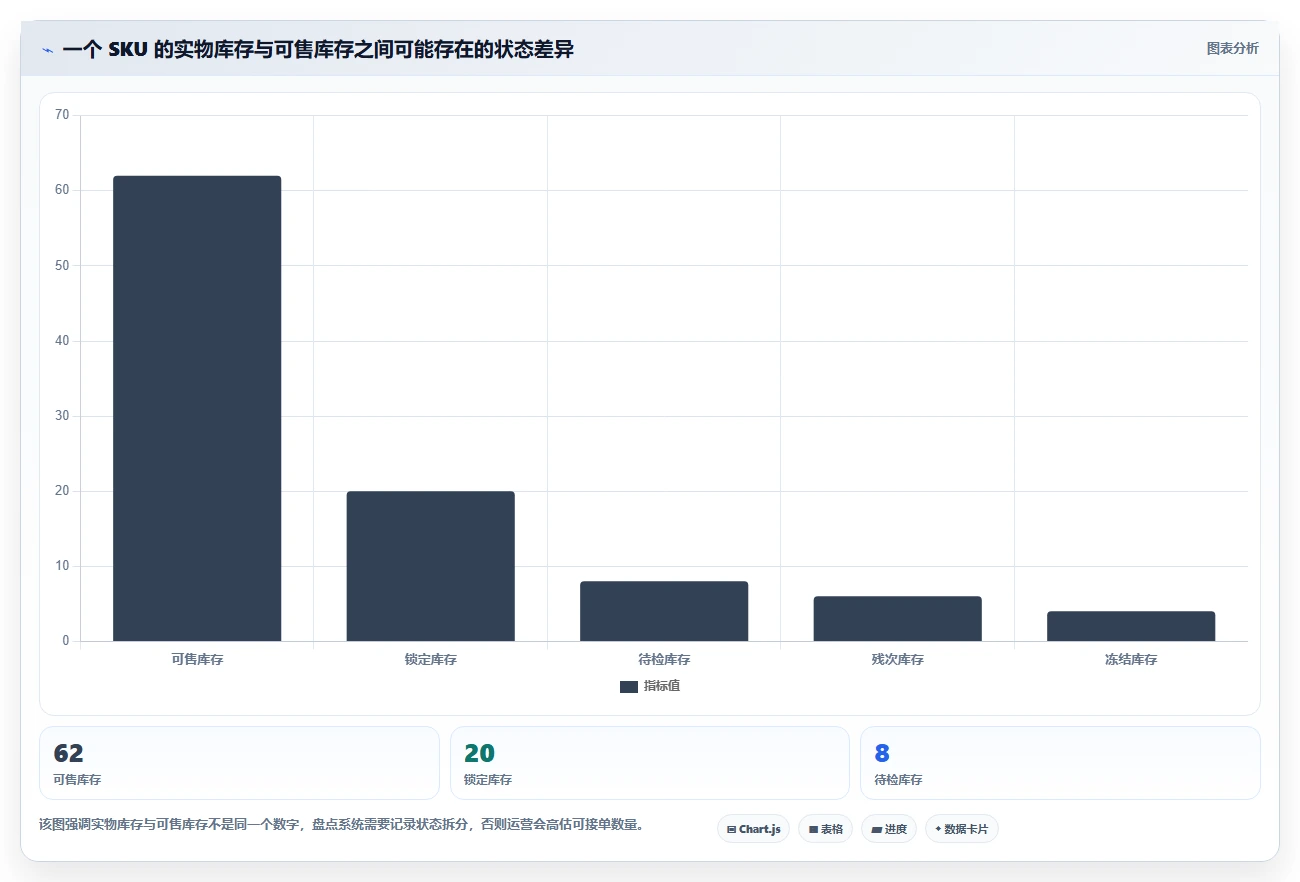Viewport: 1300px width, 882px height.
Task: Select the 进度 tag chip
Action: pos(889,829)
